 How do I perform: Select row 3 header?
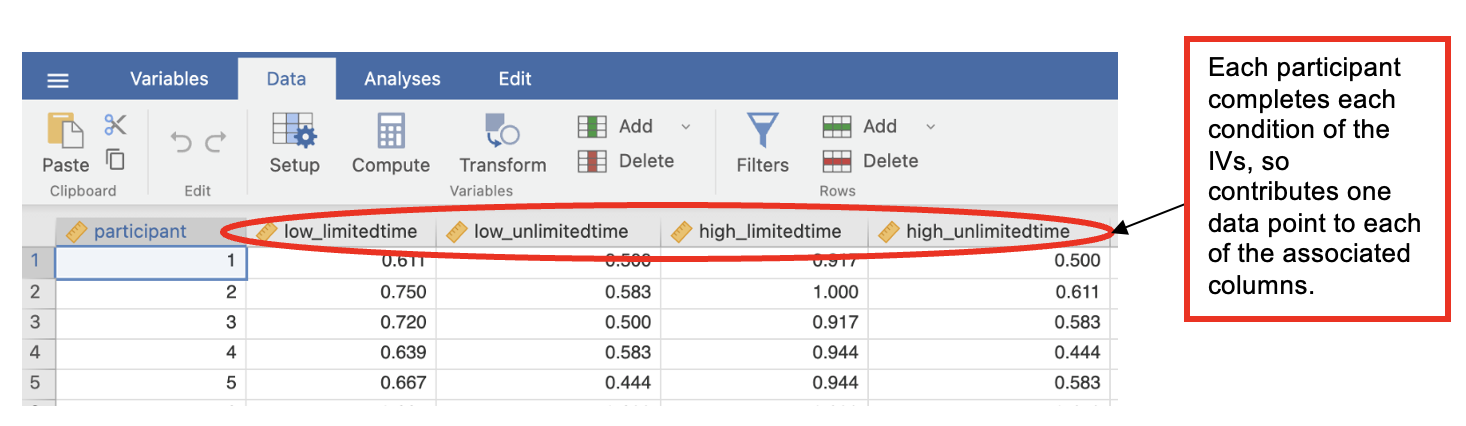pos(36,322)
